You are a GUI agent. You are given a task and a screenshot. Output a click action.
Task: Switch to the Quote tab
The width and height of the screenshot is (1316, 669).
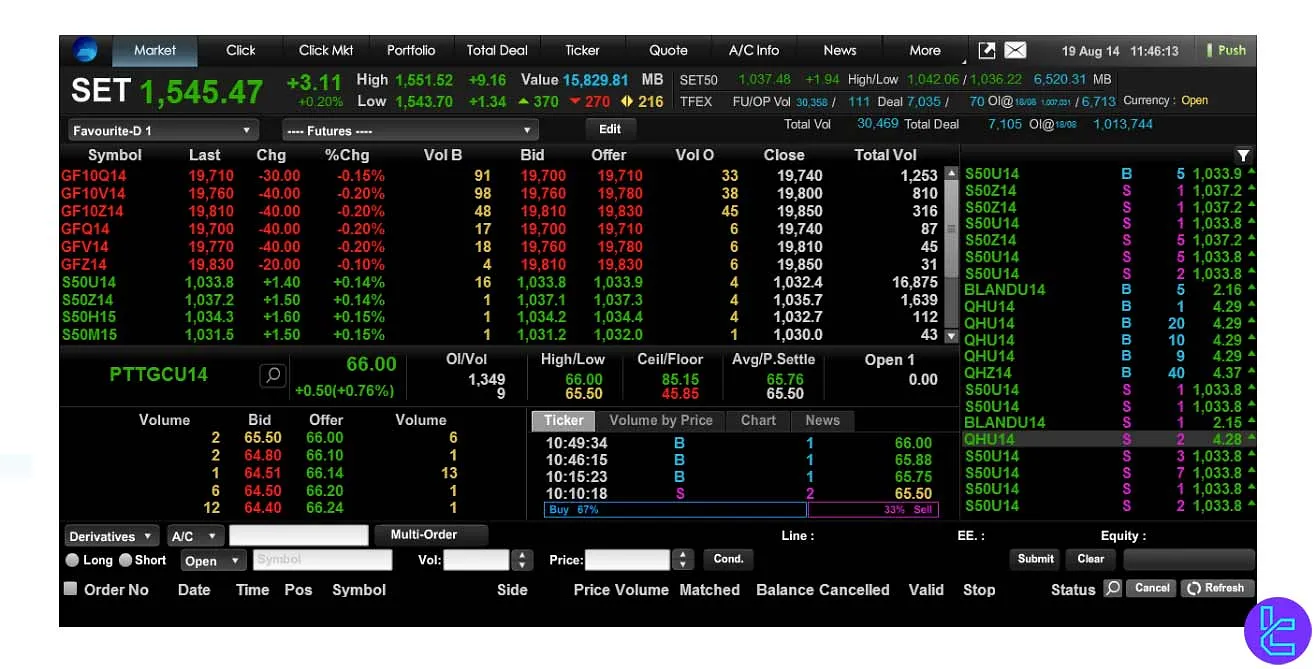[666, 49]
